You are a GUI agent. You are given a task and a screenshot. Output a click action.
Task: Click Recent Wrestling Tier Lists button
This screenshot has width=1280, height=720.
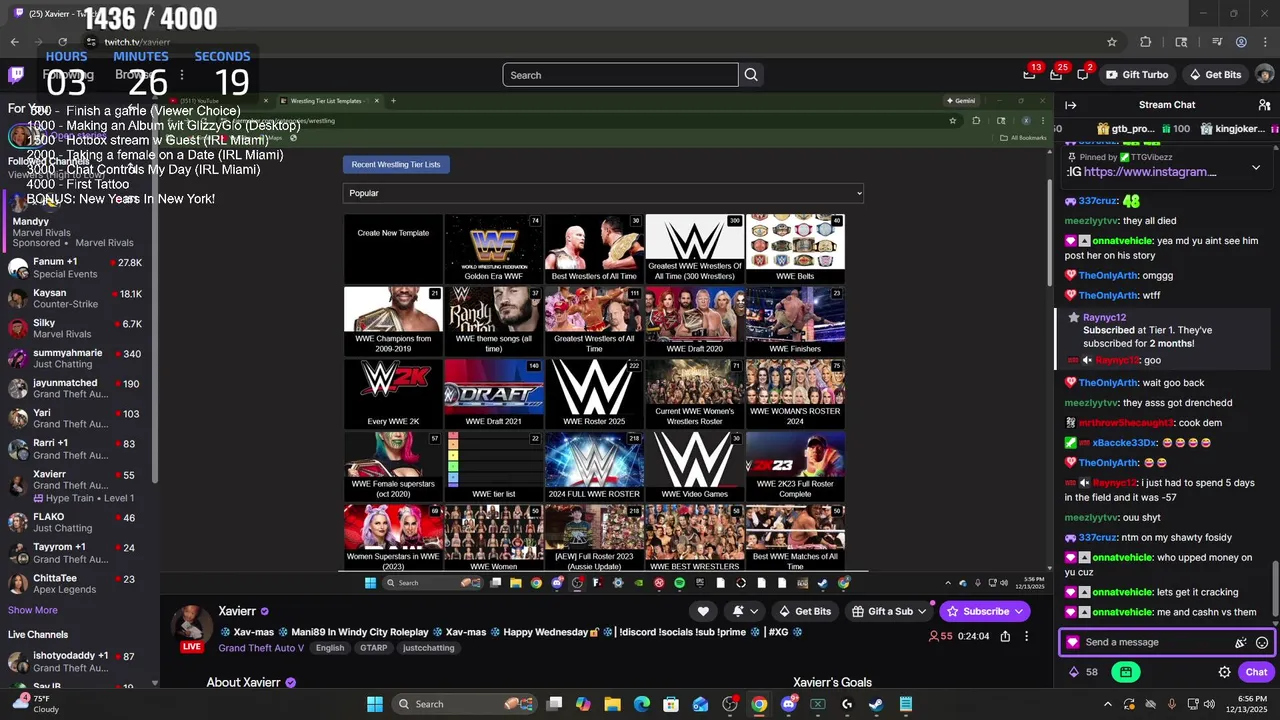(396, 164)
